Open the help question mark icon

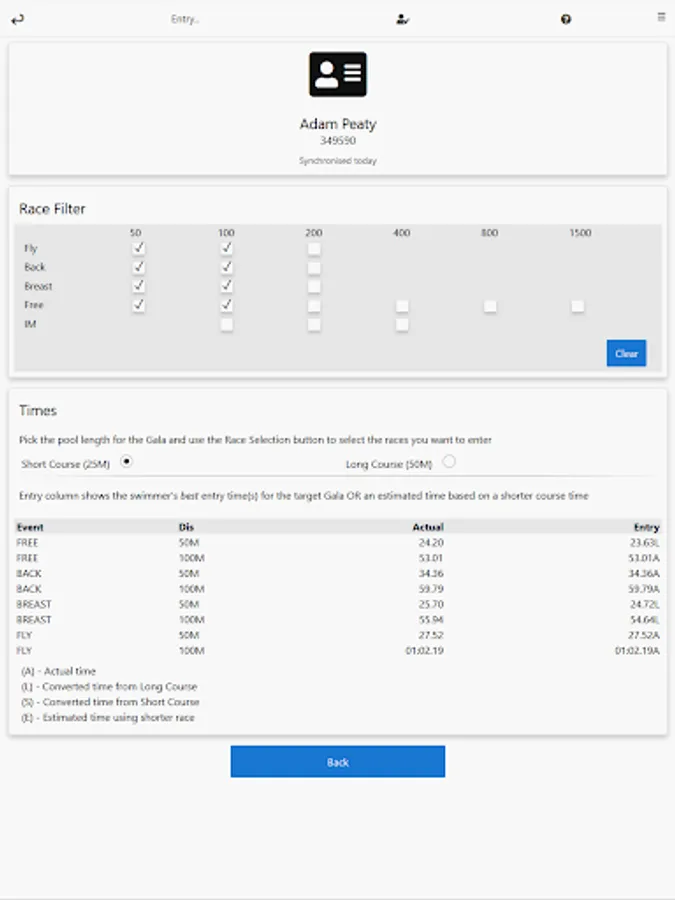[566, 20]
